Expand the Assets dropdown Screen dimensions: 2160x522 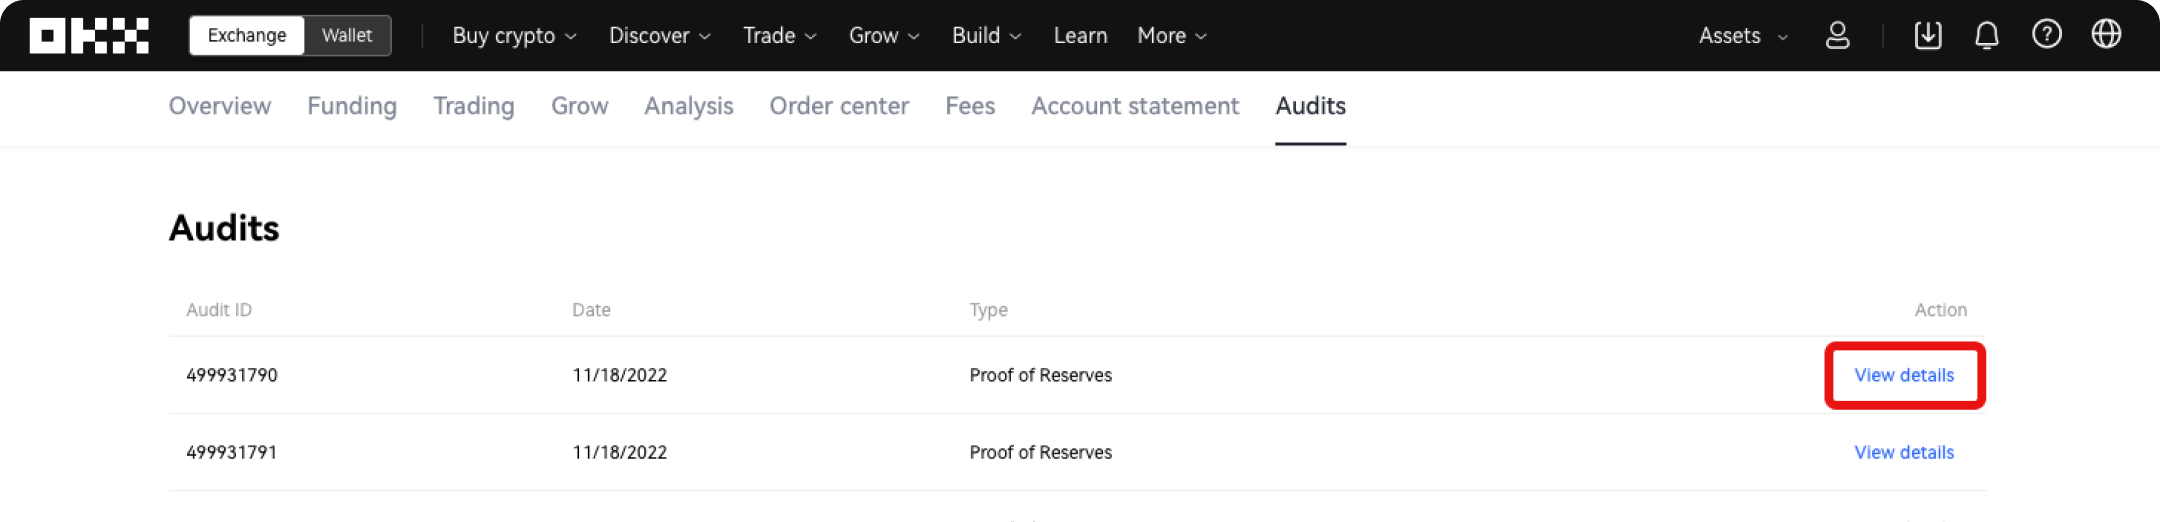point(1742,36)
